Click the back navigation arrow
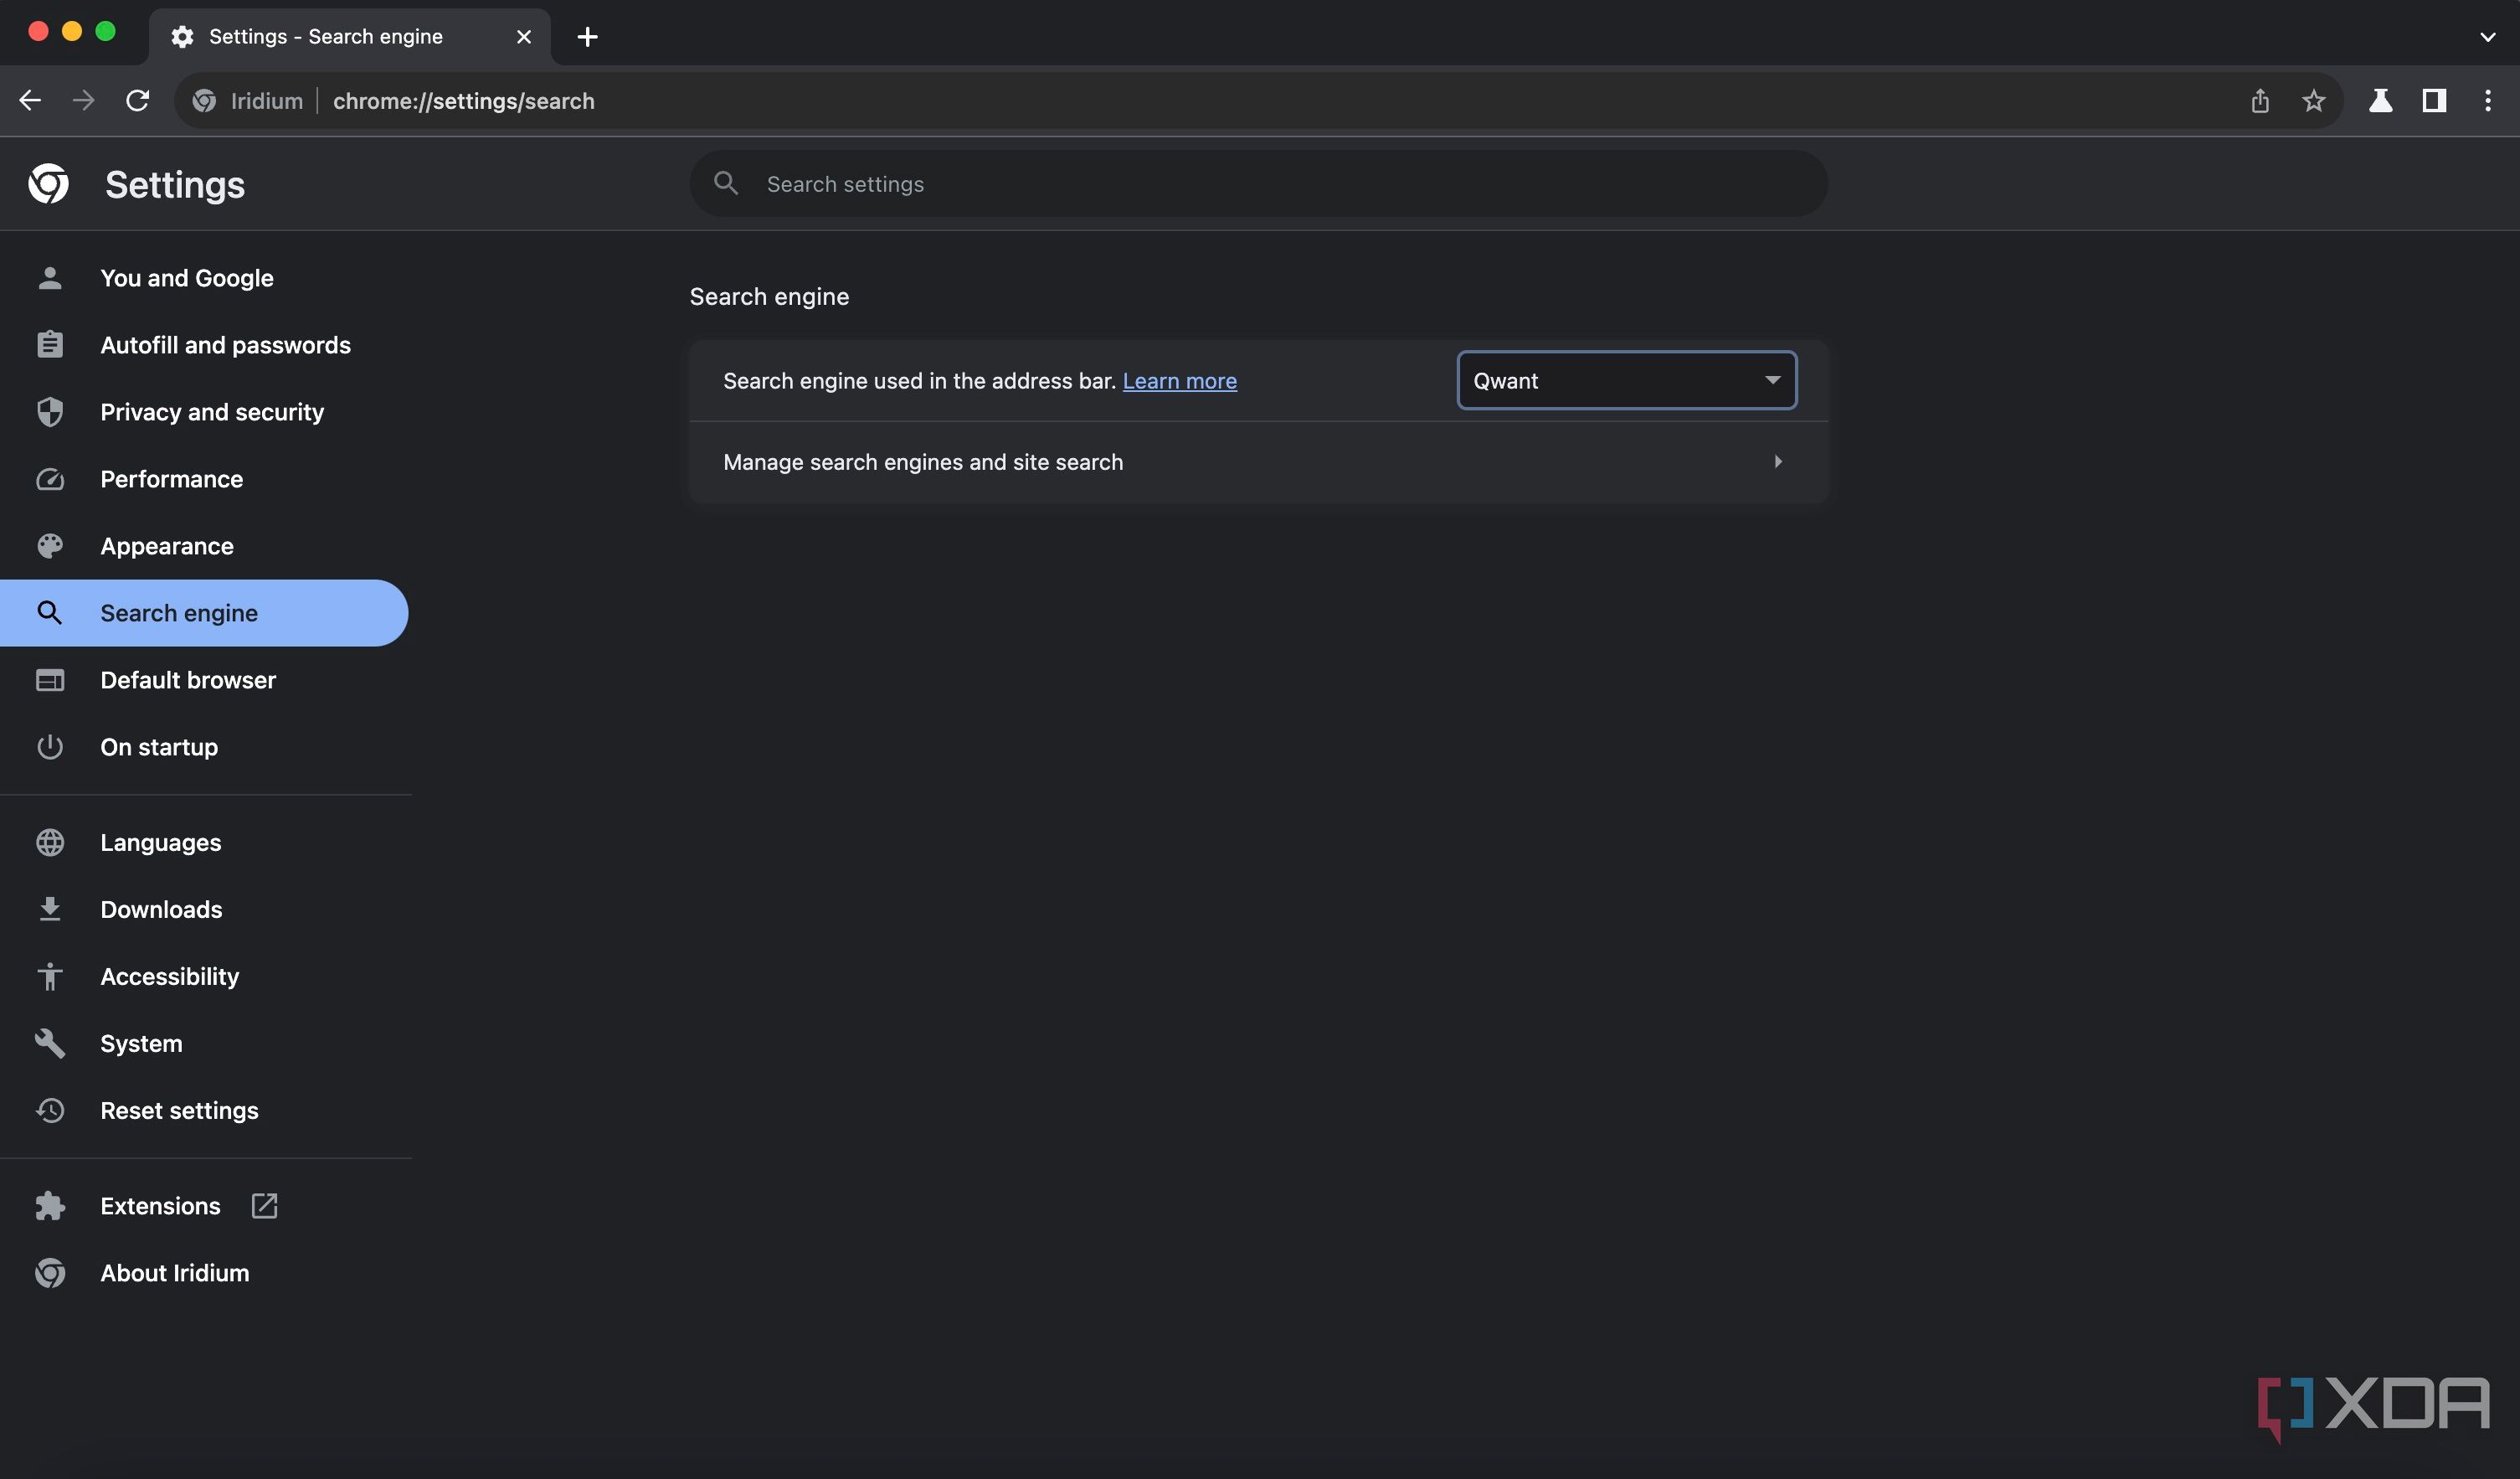This screenshot has height=1479, width=2520. (x=30, y=100)
